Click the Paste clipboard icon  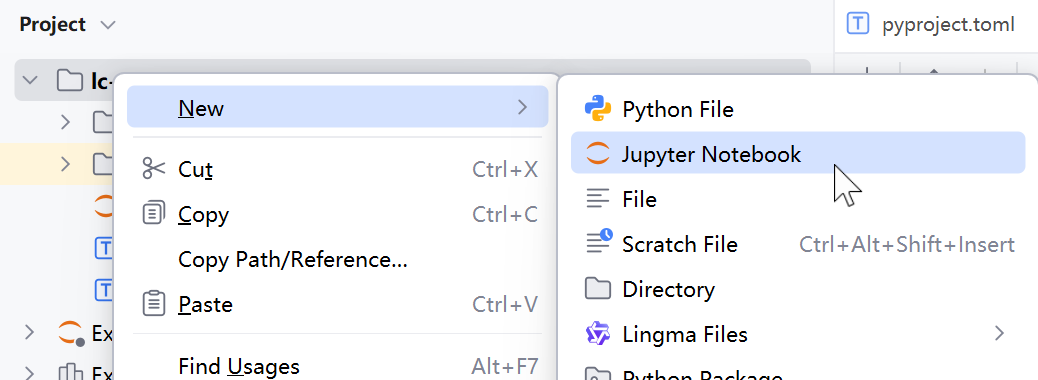(154, 305)
